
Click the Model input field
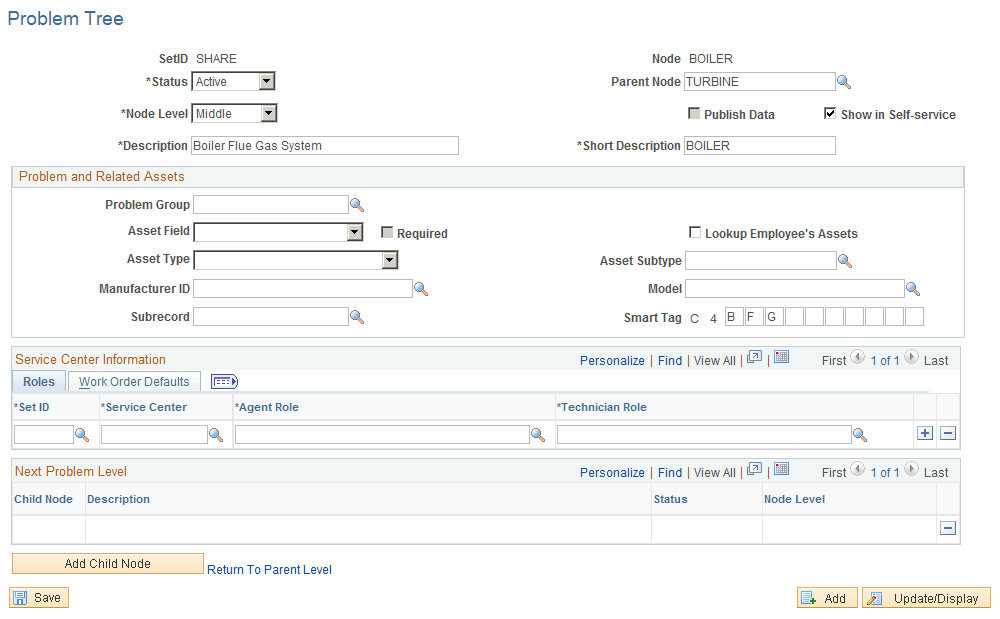[x=795, y=289]
